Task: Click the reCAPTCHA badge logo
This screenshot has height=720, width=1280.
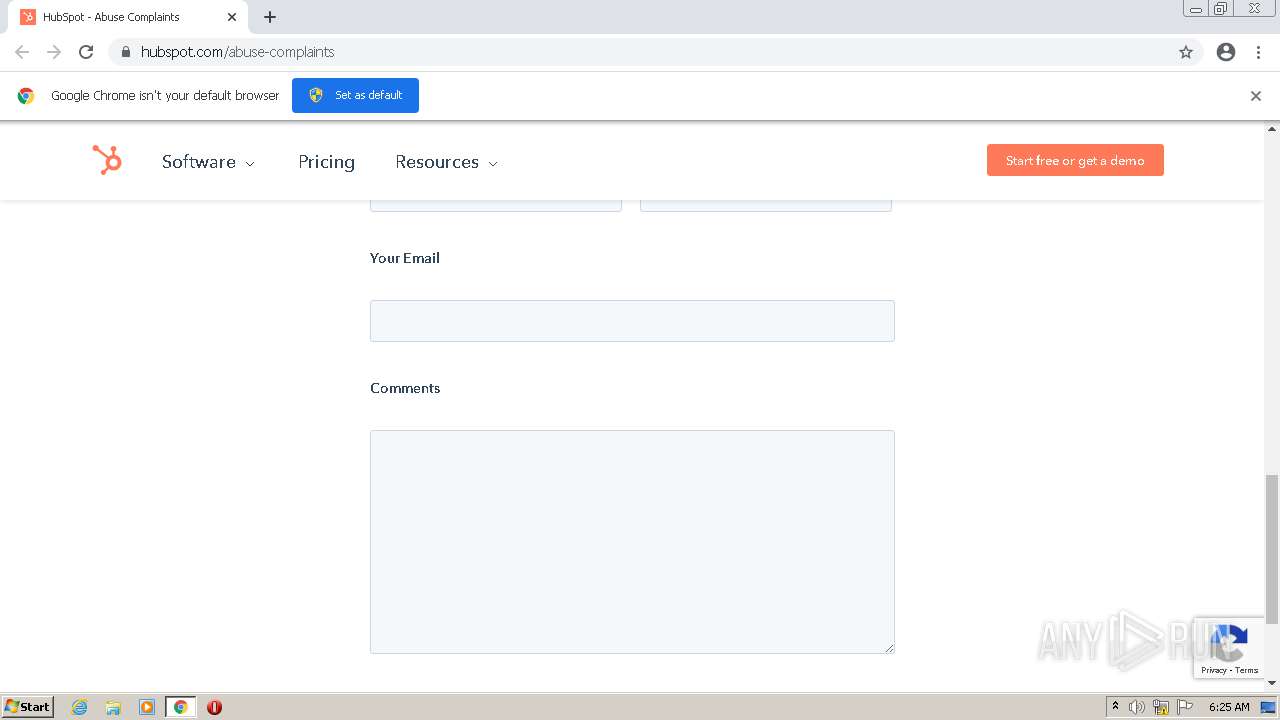Action: [x=1229, y=642]
